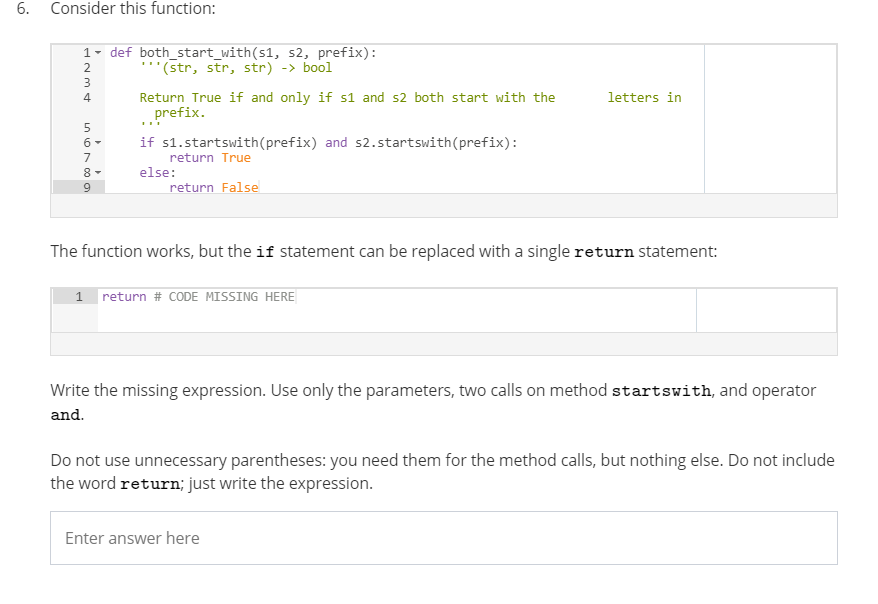Click the fold icon beside the else keyword
This screenshot has width=878, height=604.
coord(97,172)
